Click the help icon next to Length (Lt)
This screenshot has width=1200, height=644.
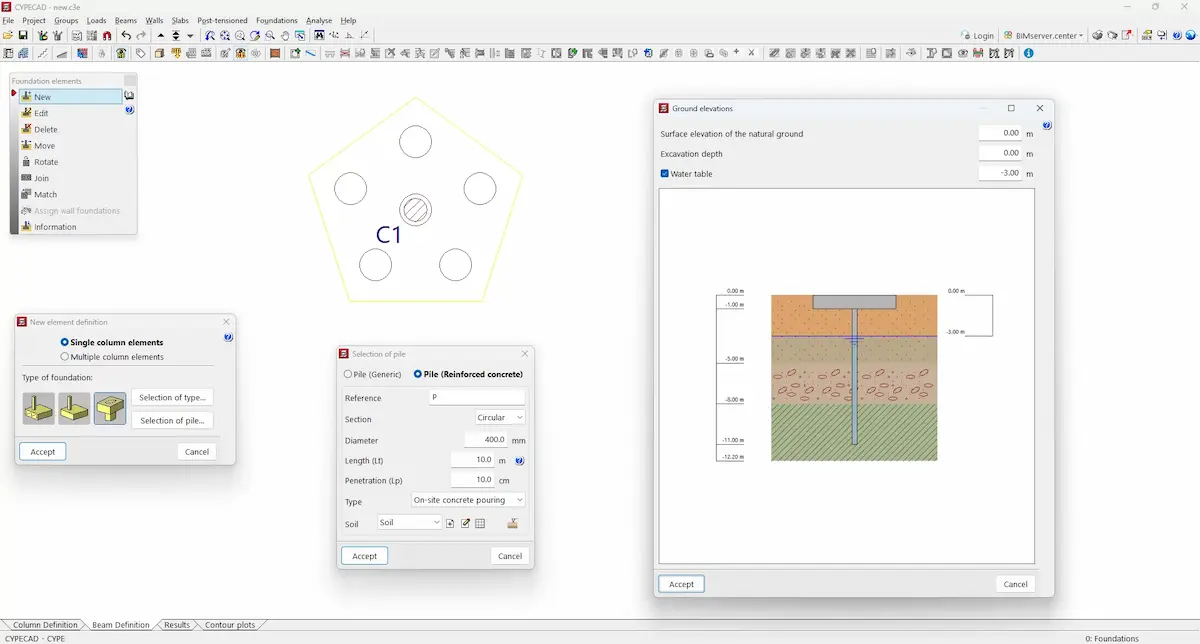[520, 461]
